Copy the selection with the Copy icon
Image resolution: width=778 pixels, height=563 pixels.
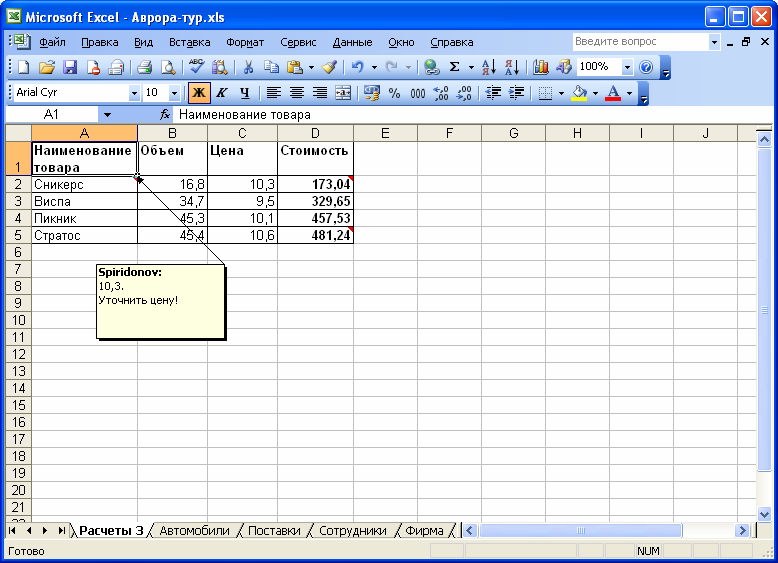tap(271, 67)
